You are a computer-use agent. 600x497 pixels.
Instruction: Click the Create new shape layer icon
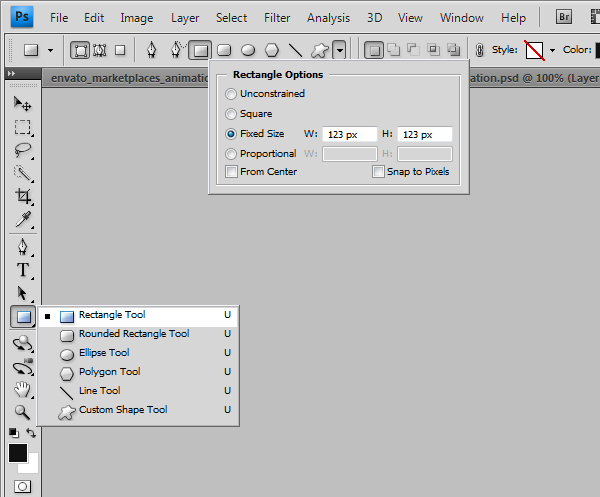tap(374, 50)
